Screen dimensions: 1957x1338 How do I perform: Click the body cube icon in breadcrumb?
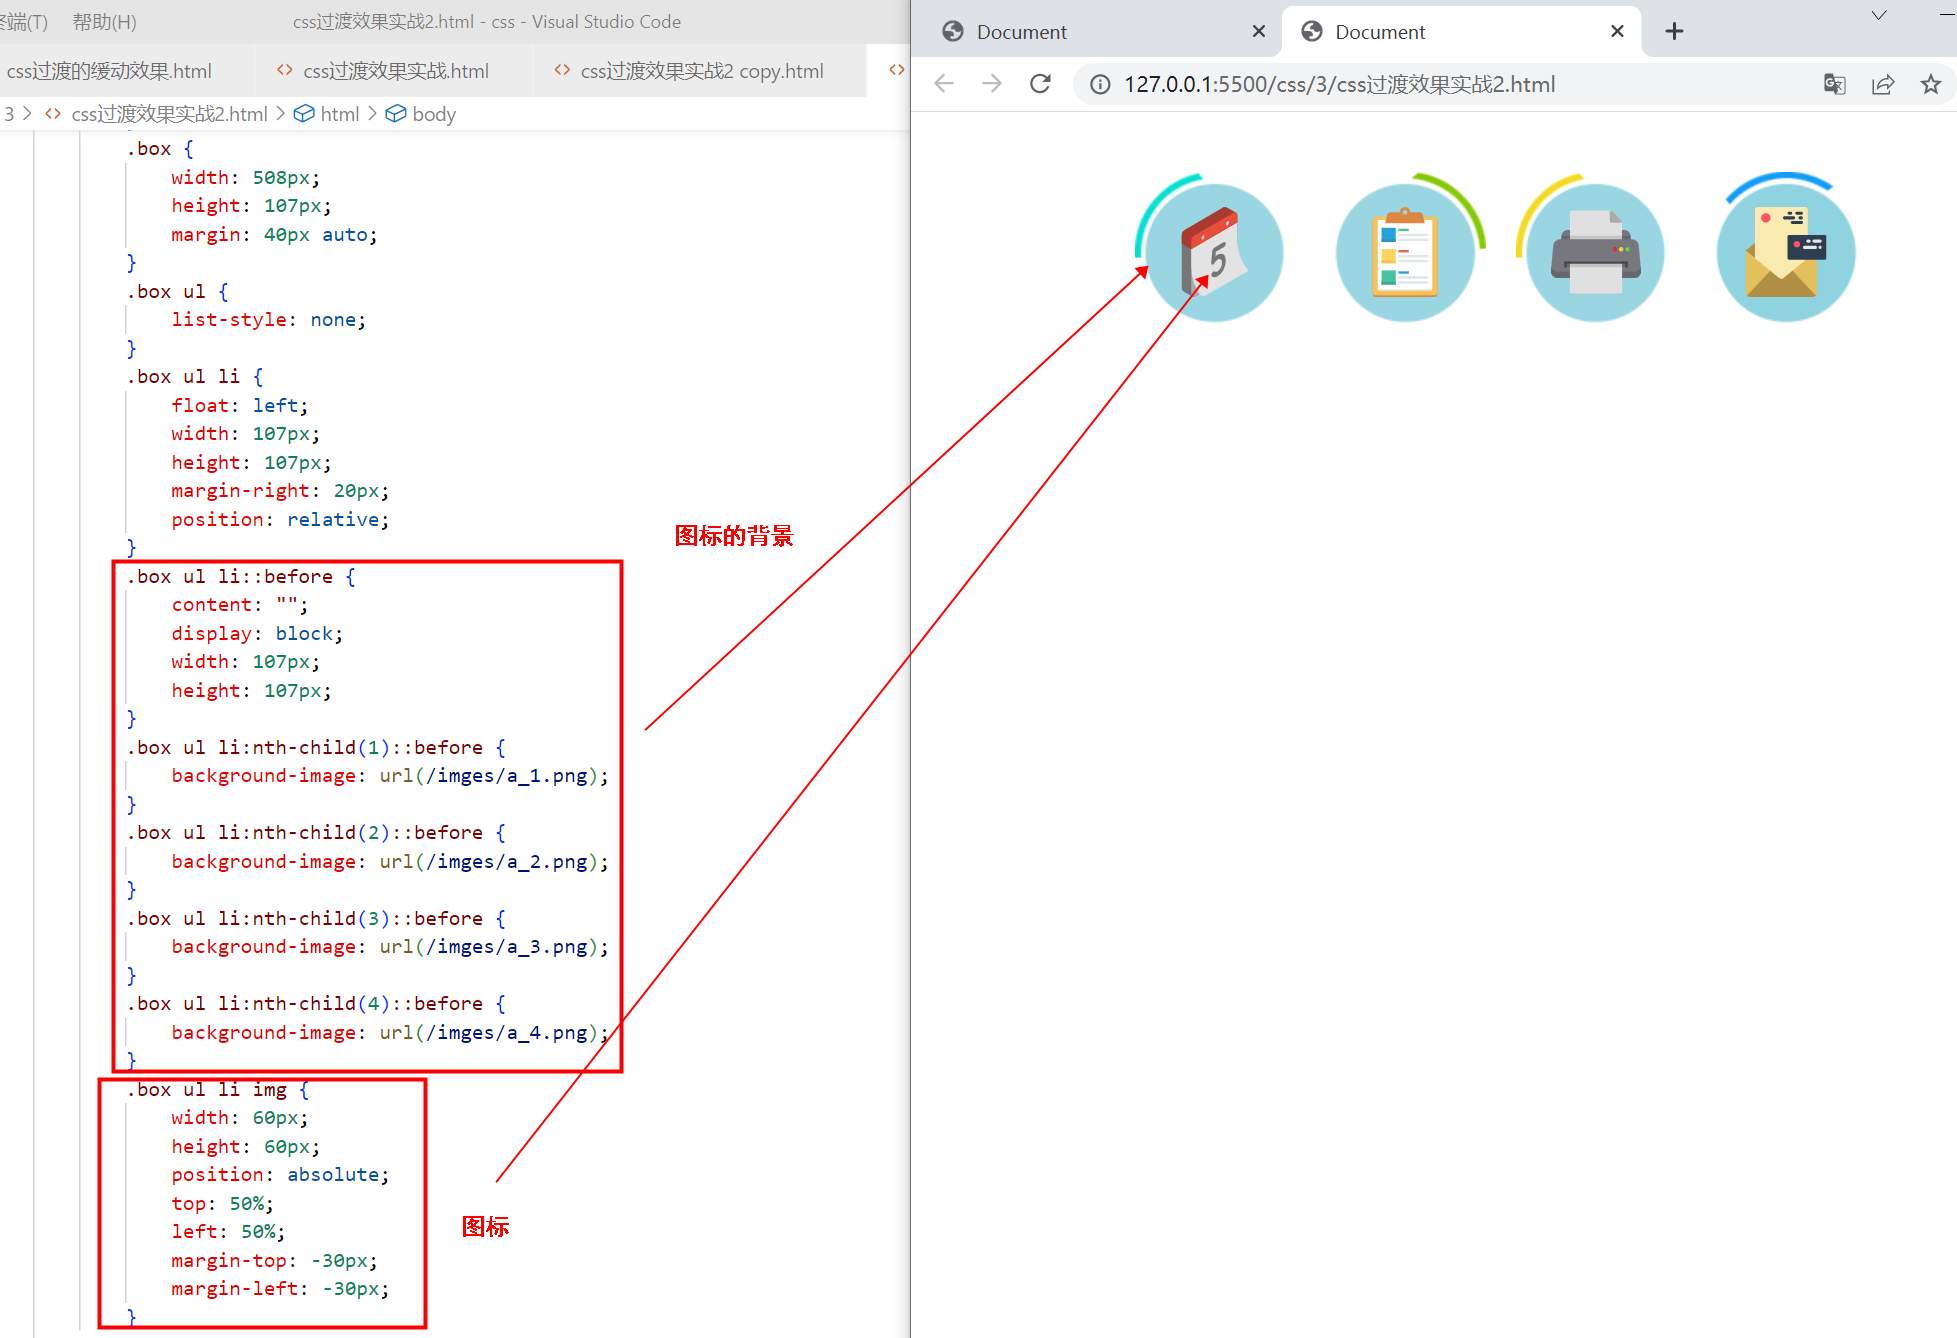click(396, 114)
